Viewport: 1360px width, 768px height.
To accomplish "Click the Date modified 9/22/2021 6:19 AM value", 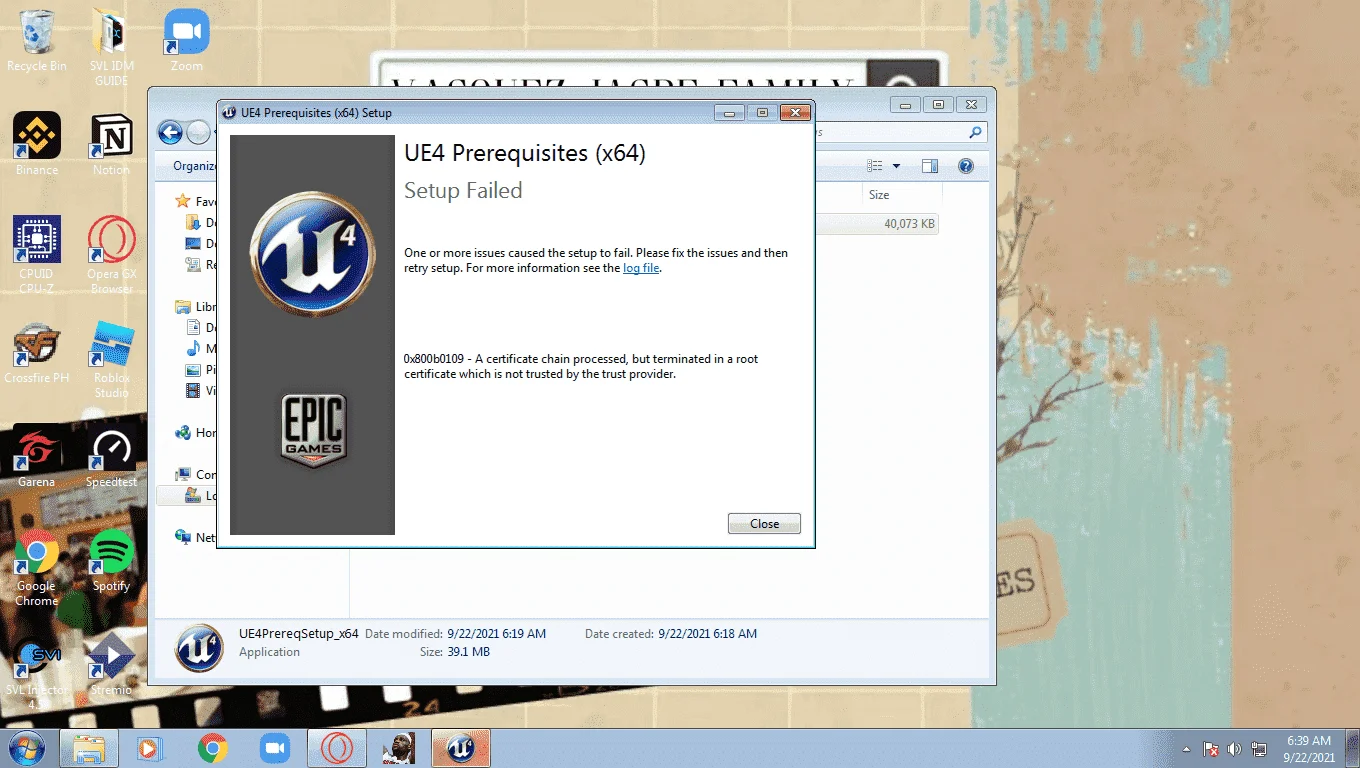I will click(497, 634).
